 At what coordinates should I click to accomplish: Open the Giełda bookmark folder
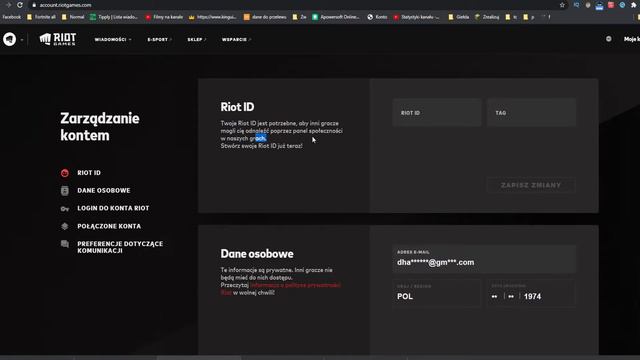click(x=459, y=17)
